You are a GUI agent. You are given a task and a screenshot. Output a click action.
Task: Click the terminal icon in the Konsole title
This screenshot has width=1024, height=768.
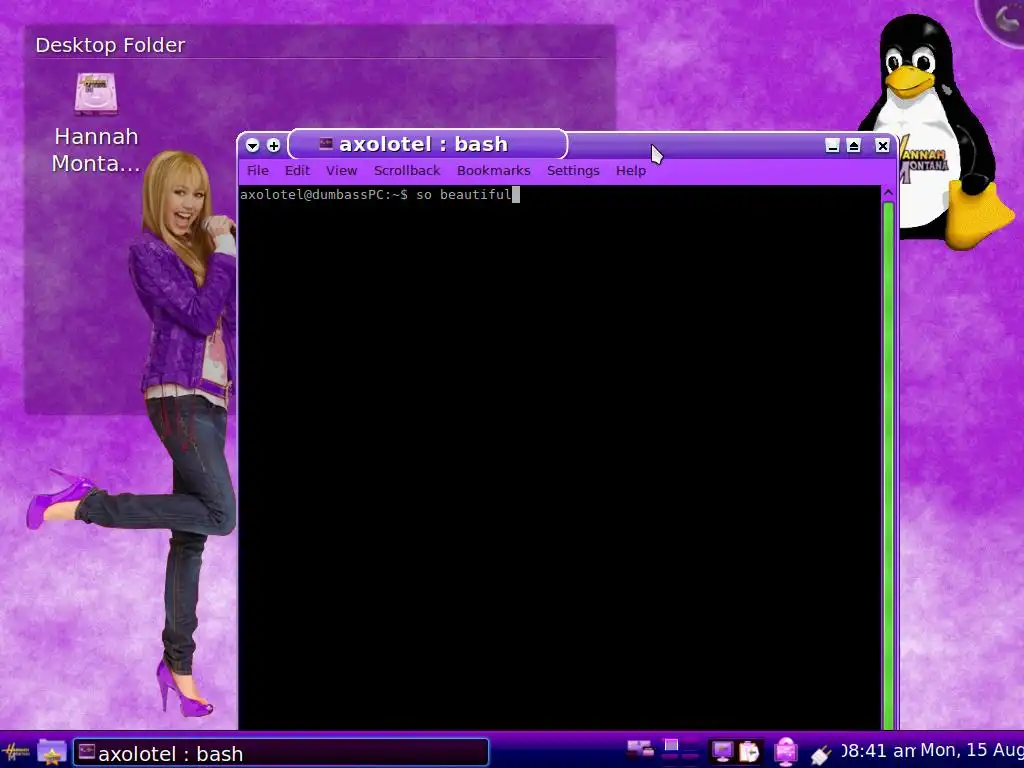point(325,144)
